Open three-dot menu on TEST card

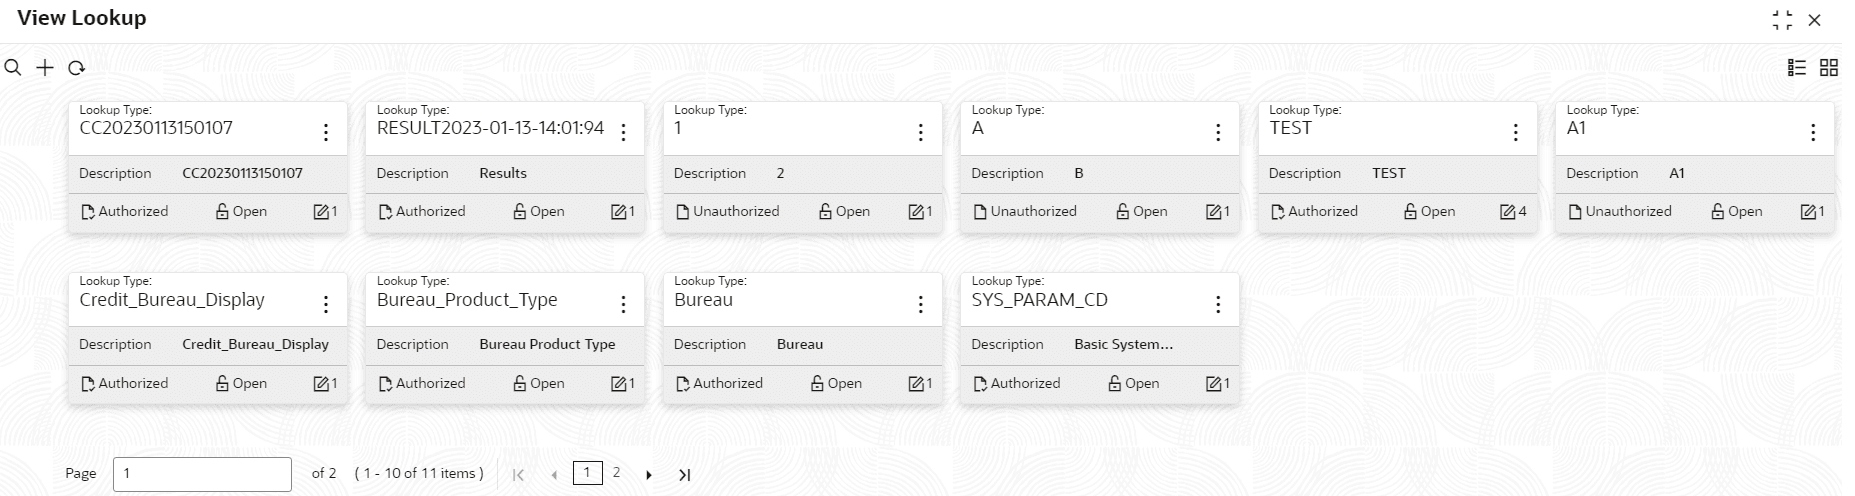tap(1515, 132)
